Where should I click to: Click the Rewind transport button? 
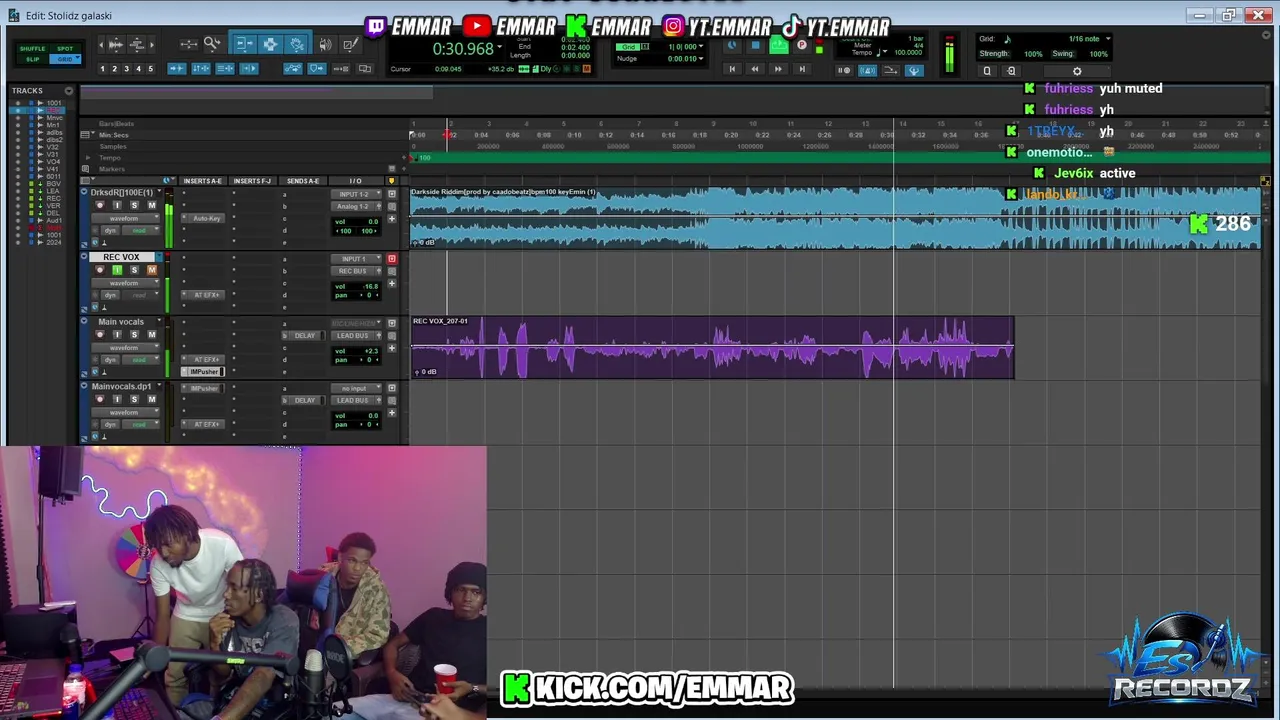click(x=755, y=69)
